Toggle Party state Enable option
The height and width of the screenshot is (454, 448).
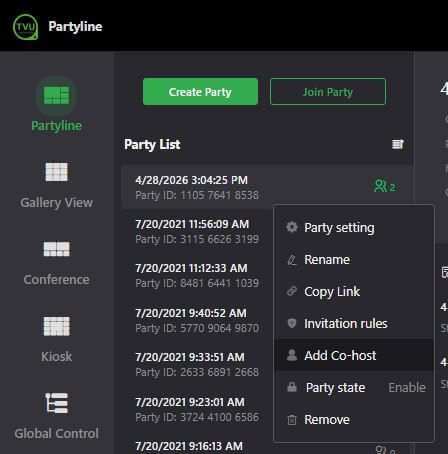click(x=407, y=387)
